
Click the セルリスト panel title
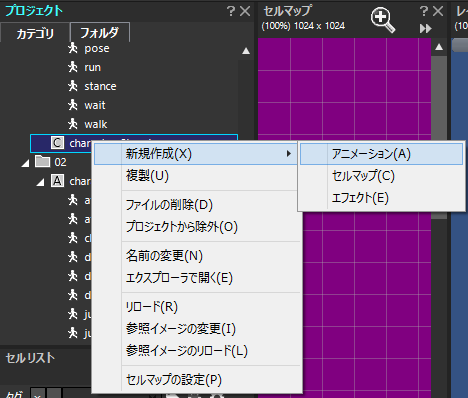30,358
